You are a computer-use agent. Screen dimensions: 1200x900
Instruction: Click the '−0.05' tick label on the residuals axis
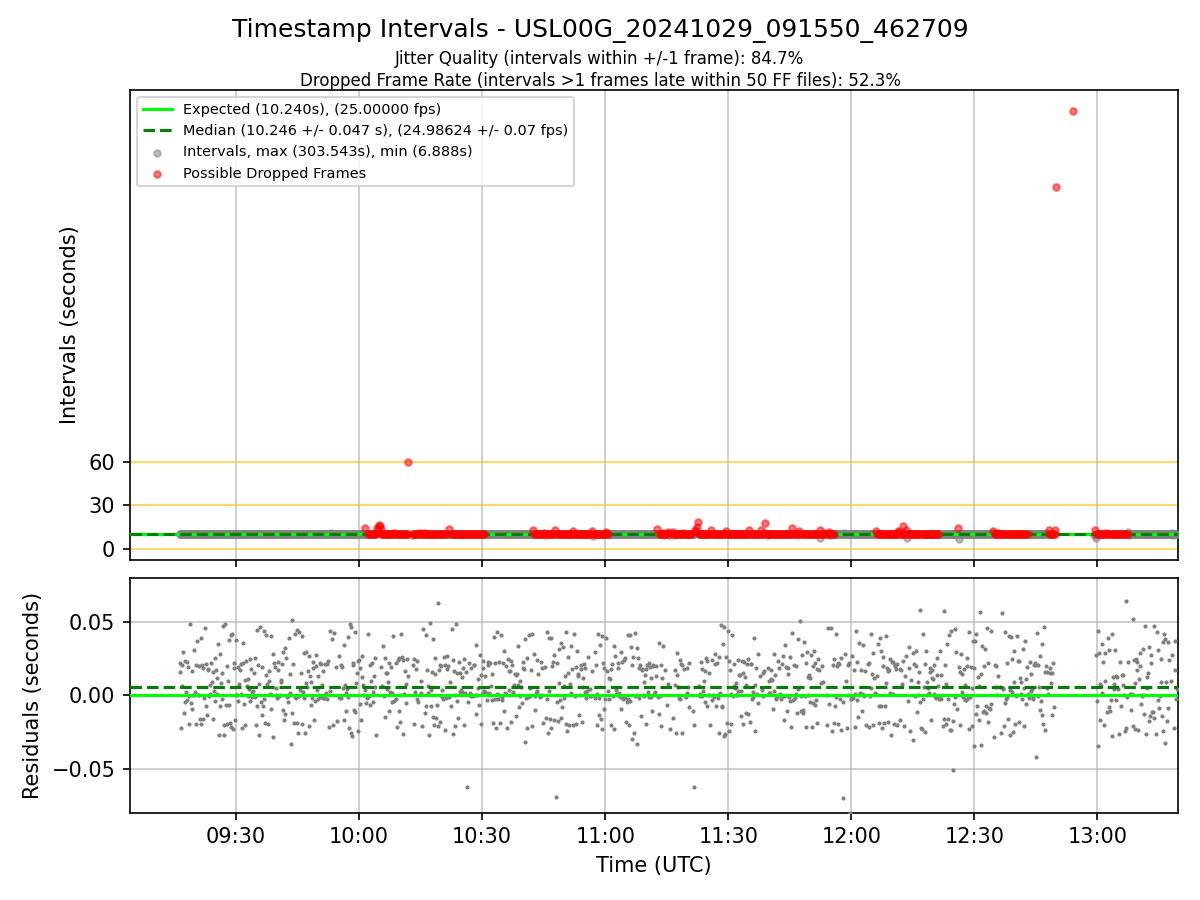tap(84, 769)
